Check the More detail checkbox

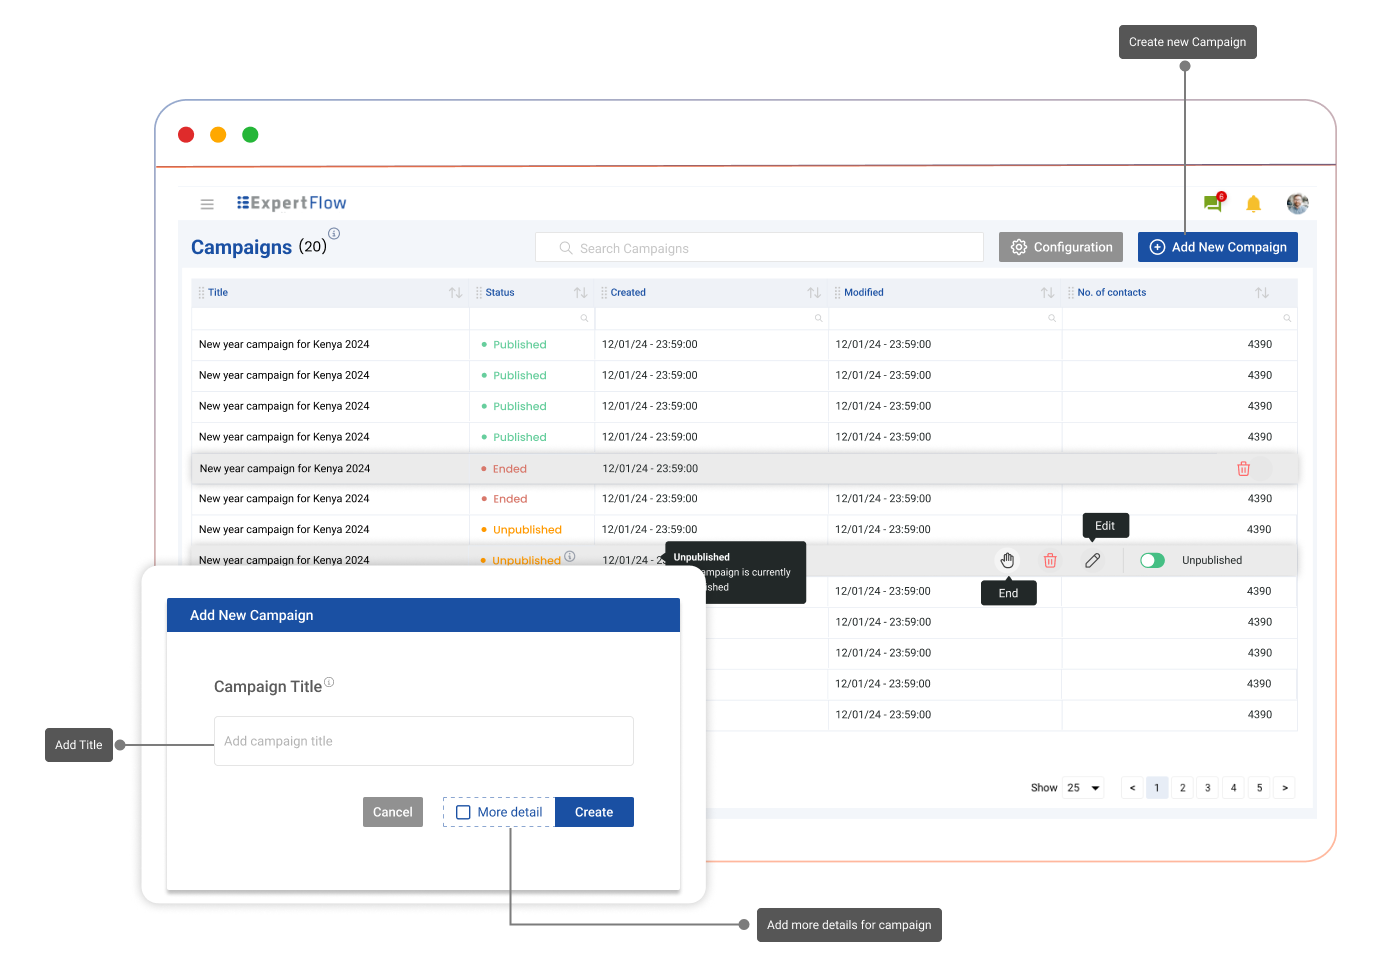click(x=463, y=813)
